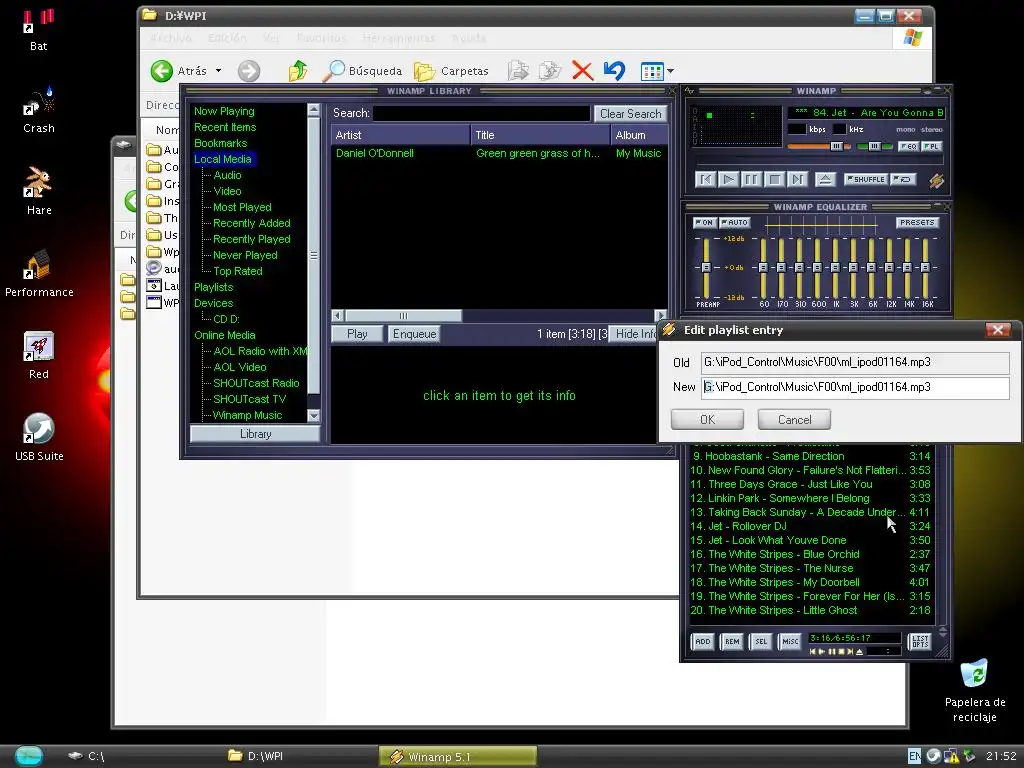
Task: Select Recent Items in library tree
Action: (225, 127)
